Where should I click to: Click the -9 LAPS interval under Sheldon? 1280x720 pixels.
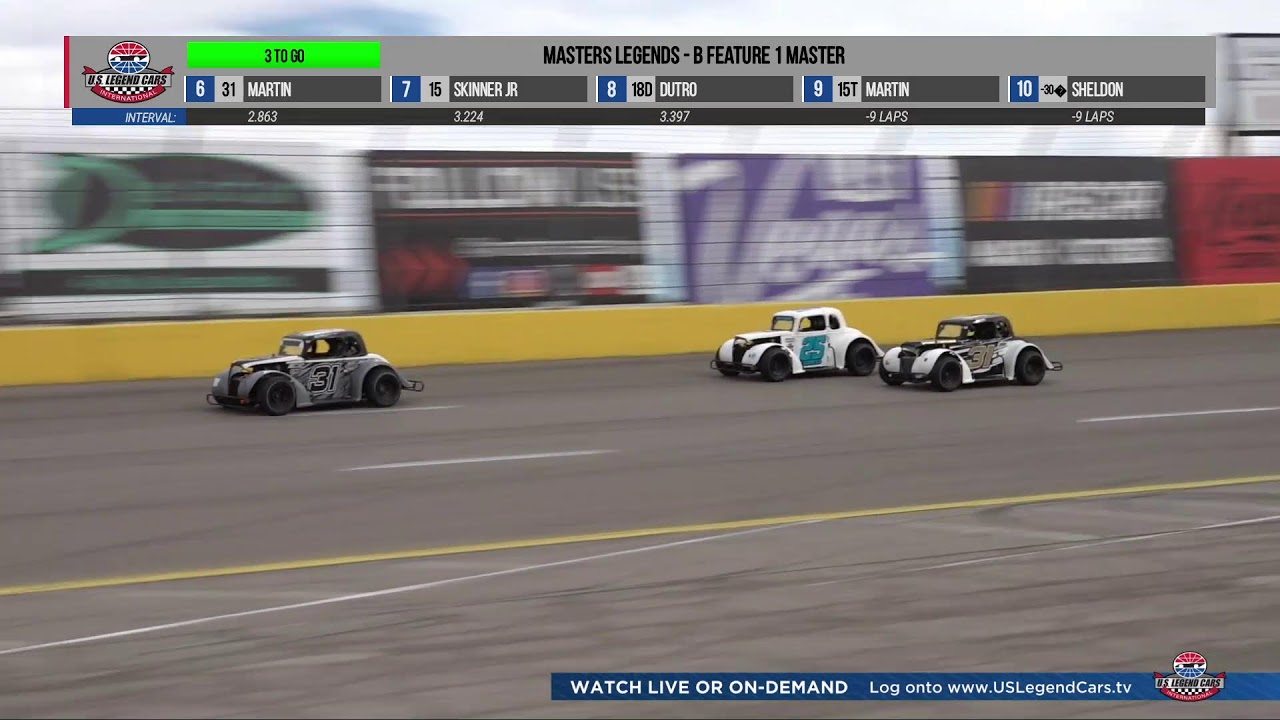pos(1093,117)
